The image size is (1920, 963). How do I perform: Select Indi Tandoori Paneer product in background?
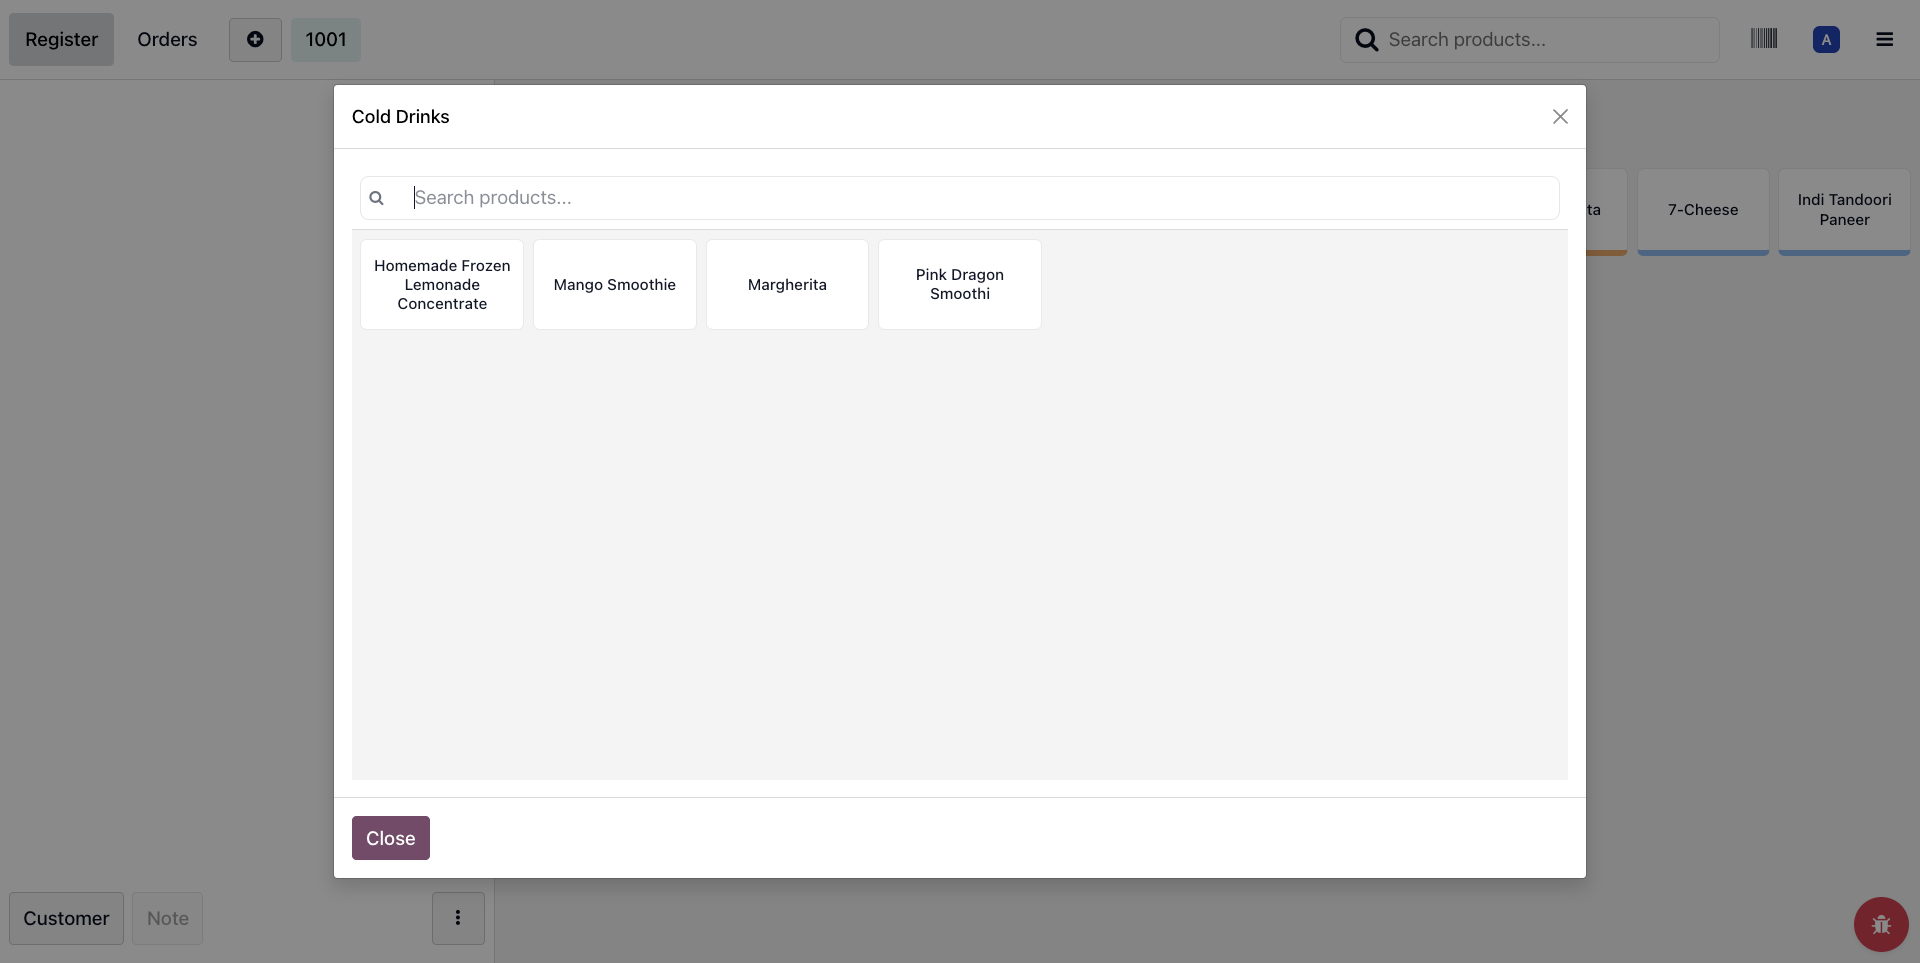[x=1845, y=211]
